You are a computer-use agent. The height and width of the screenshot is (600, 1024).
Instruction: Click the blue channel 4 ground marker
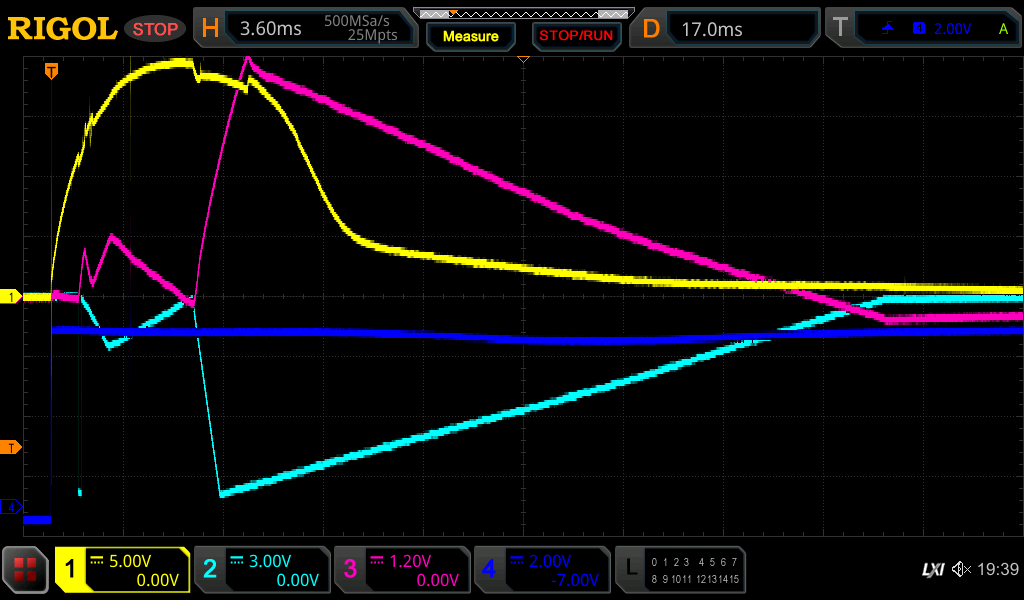11,507
